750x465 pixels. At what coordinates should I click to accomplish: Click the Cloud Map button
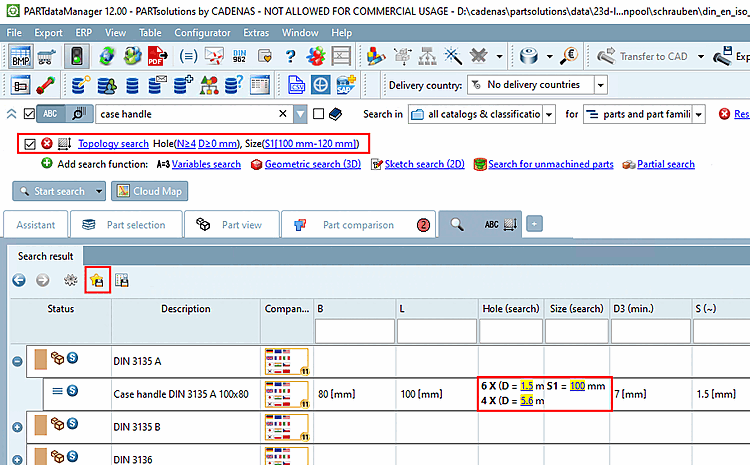tap(150, 191)
